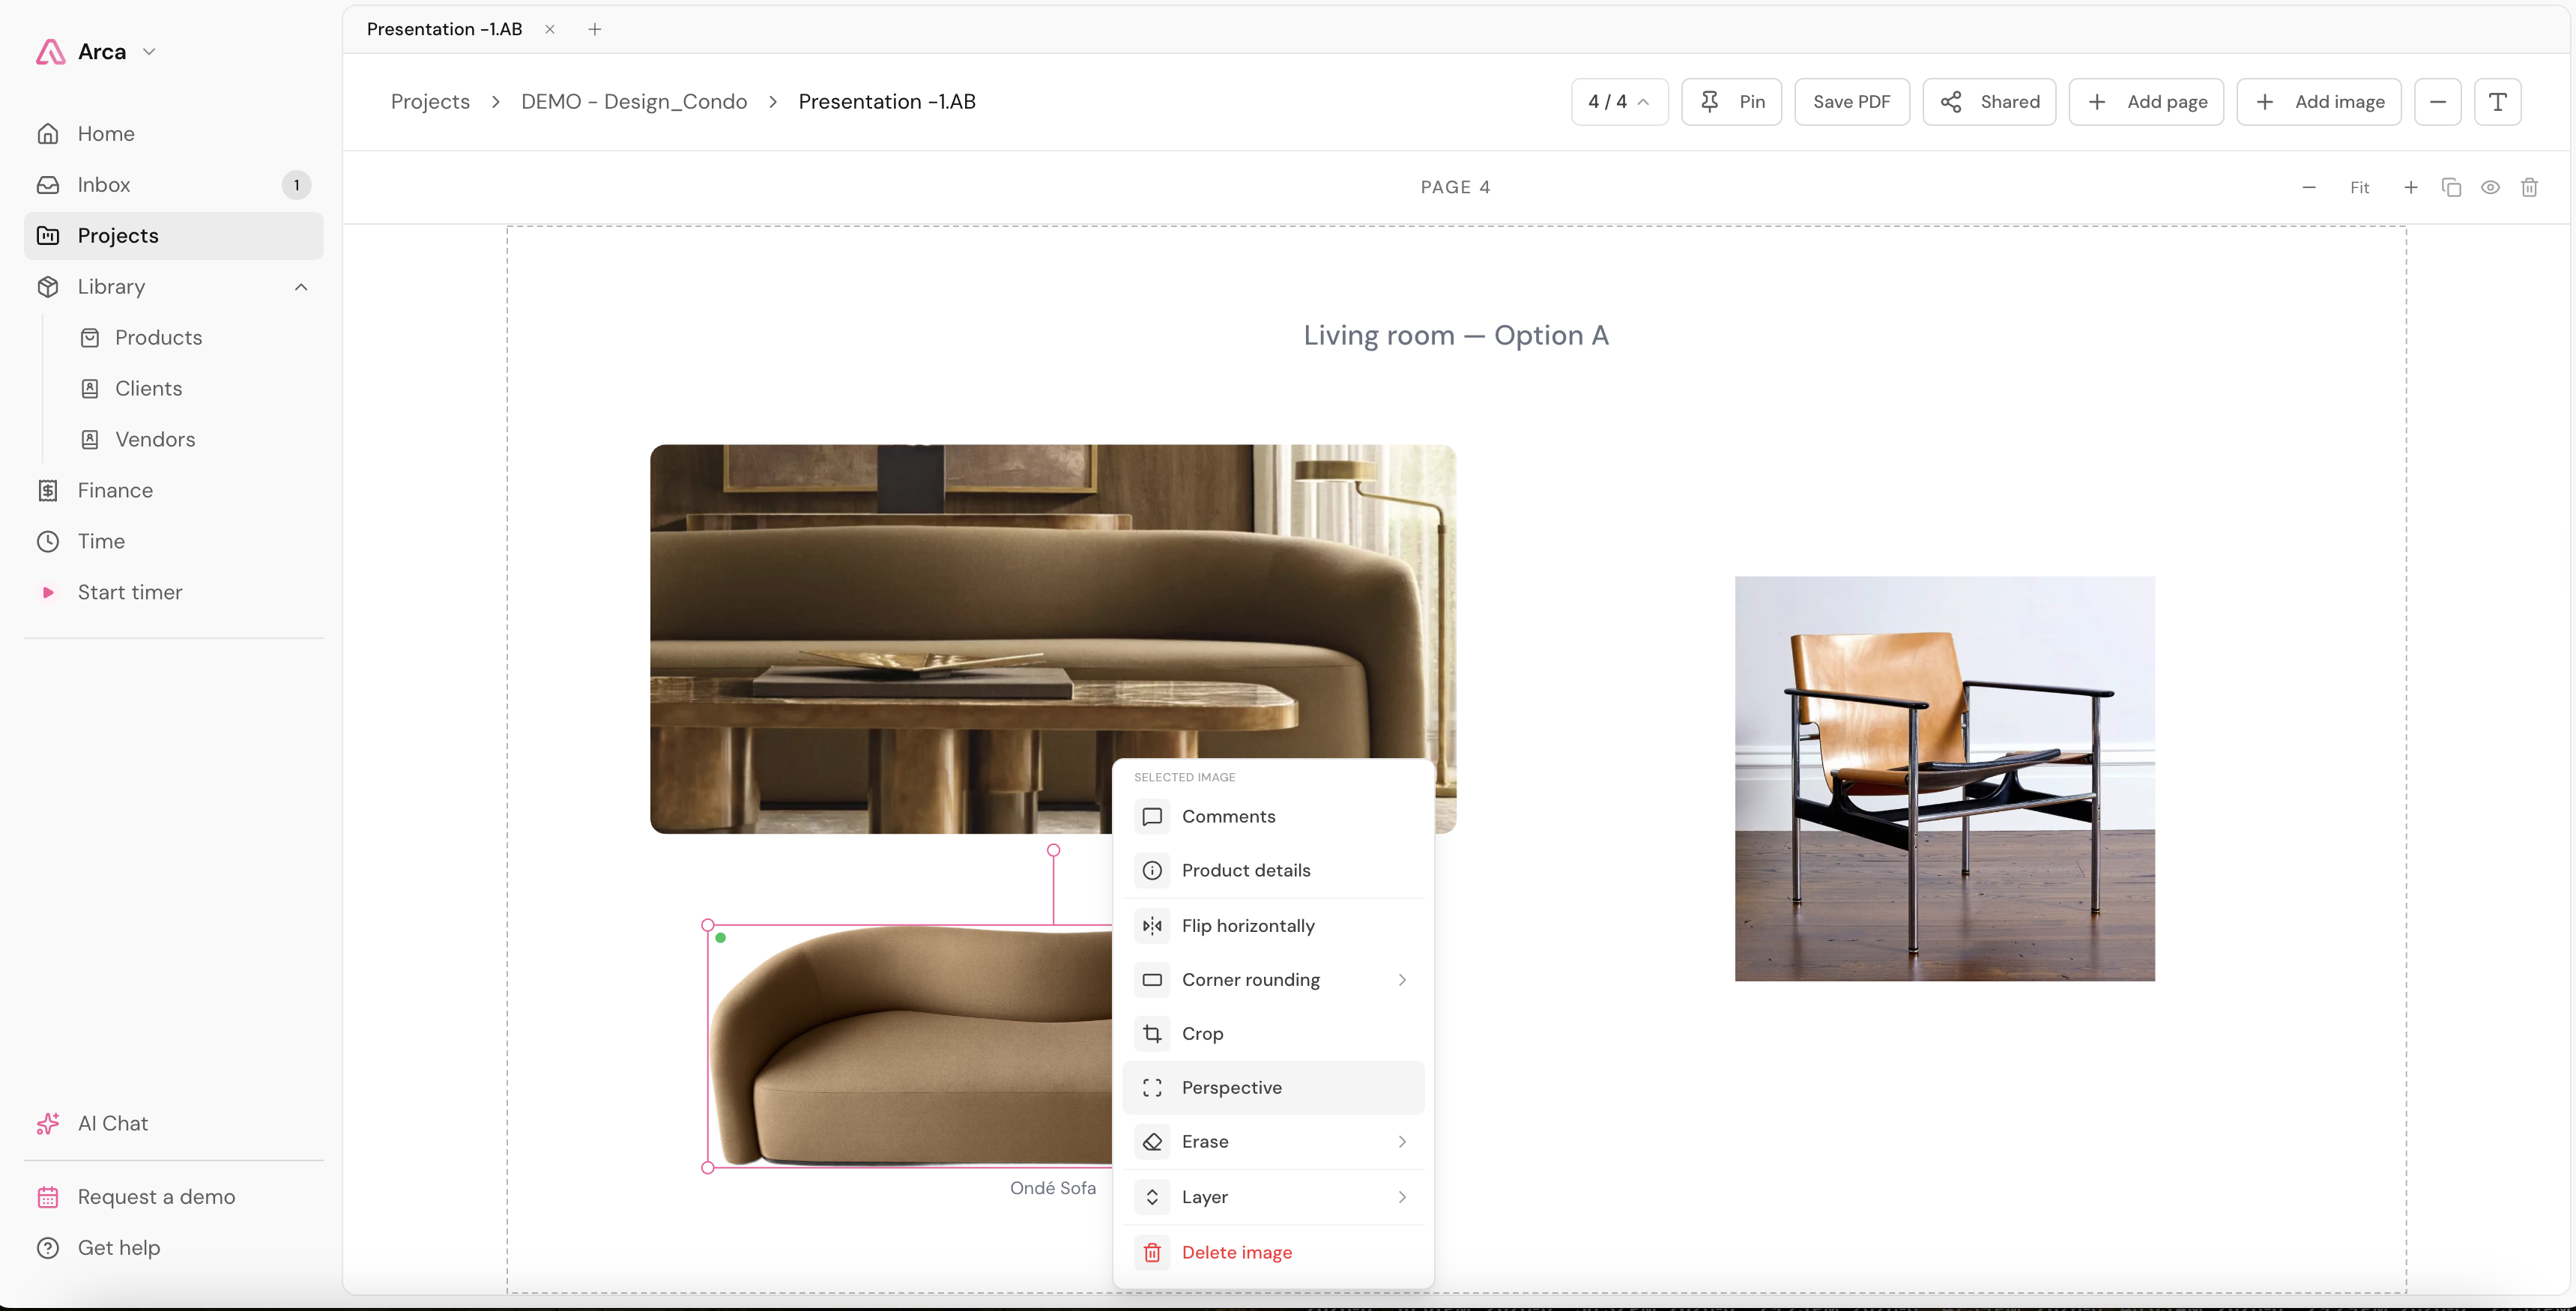Select the leather chair image
Screen dimensions: 2576x1311
(1944, 778)
